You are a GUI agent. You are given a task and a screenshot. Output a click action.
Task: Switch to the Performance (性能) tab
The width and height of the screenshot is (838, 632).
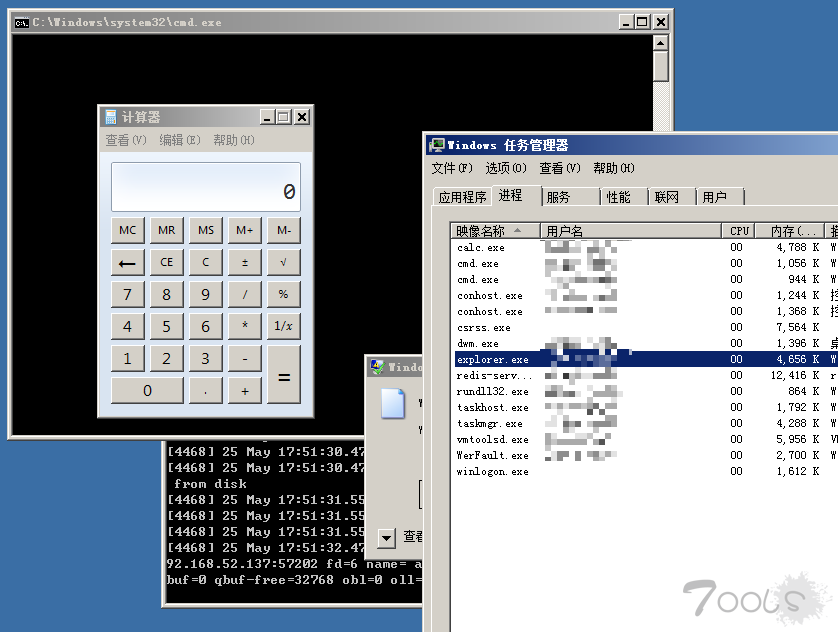point(624,197)
